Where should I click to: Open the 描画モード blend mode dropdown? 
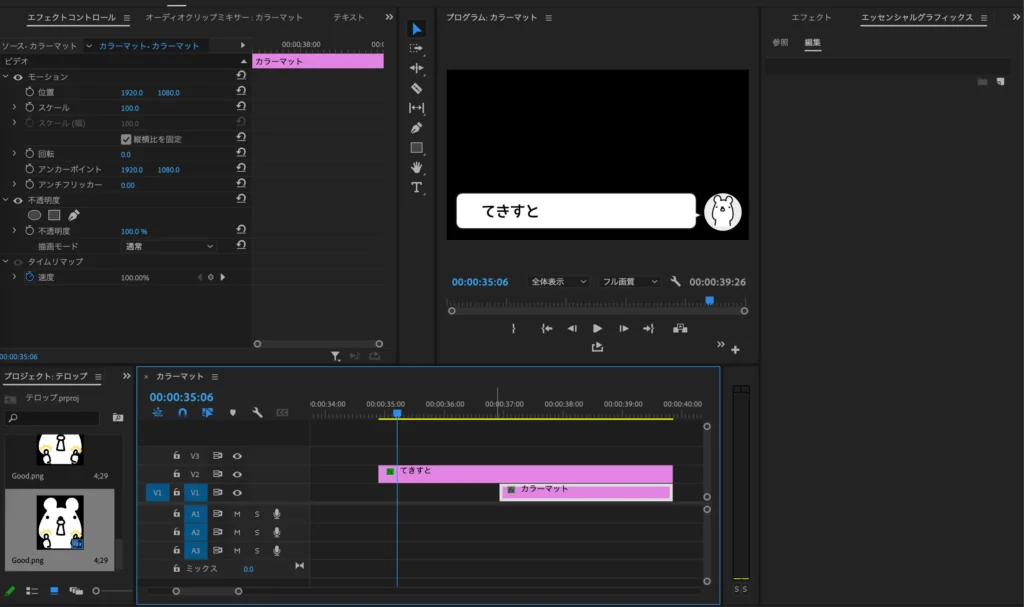pyautogui.click(x=168, y=246)
